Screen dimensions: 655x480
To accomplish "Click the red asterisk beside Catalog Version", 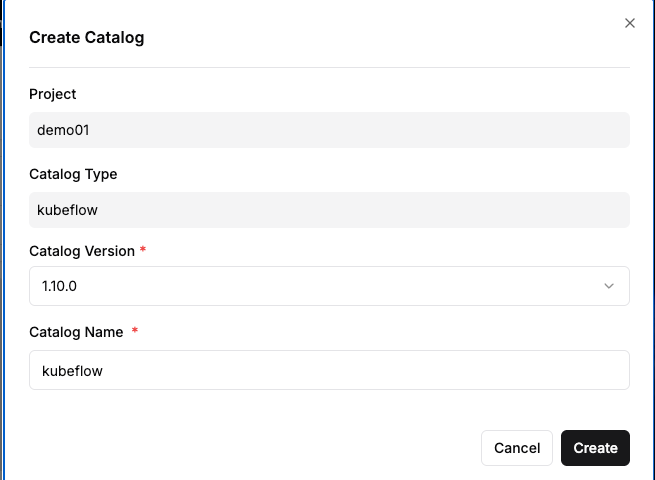I will [x=143, y=249].
